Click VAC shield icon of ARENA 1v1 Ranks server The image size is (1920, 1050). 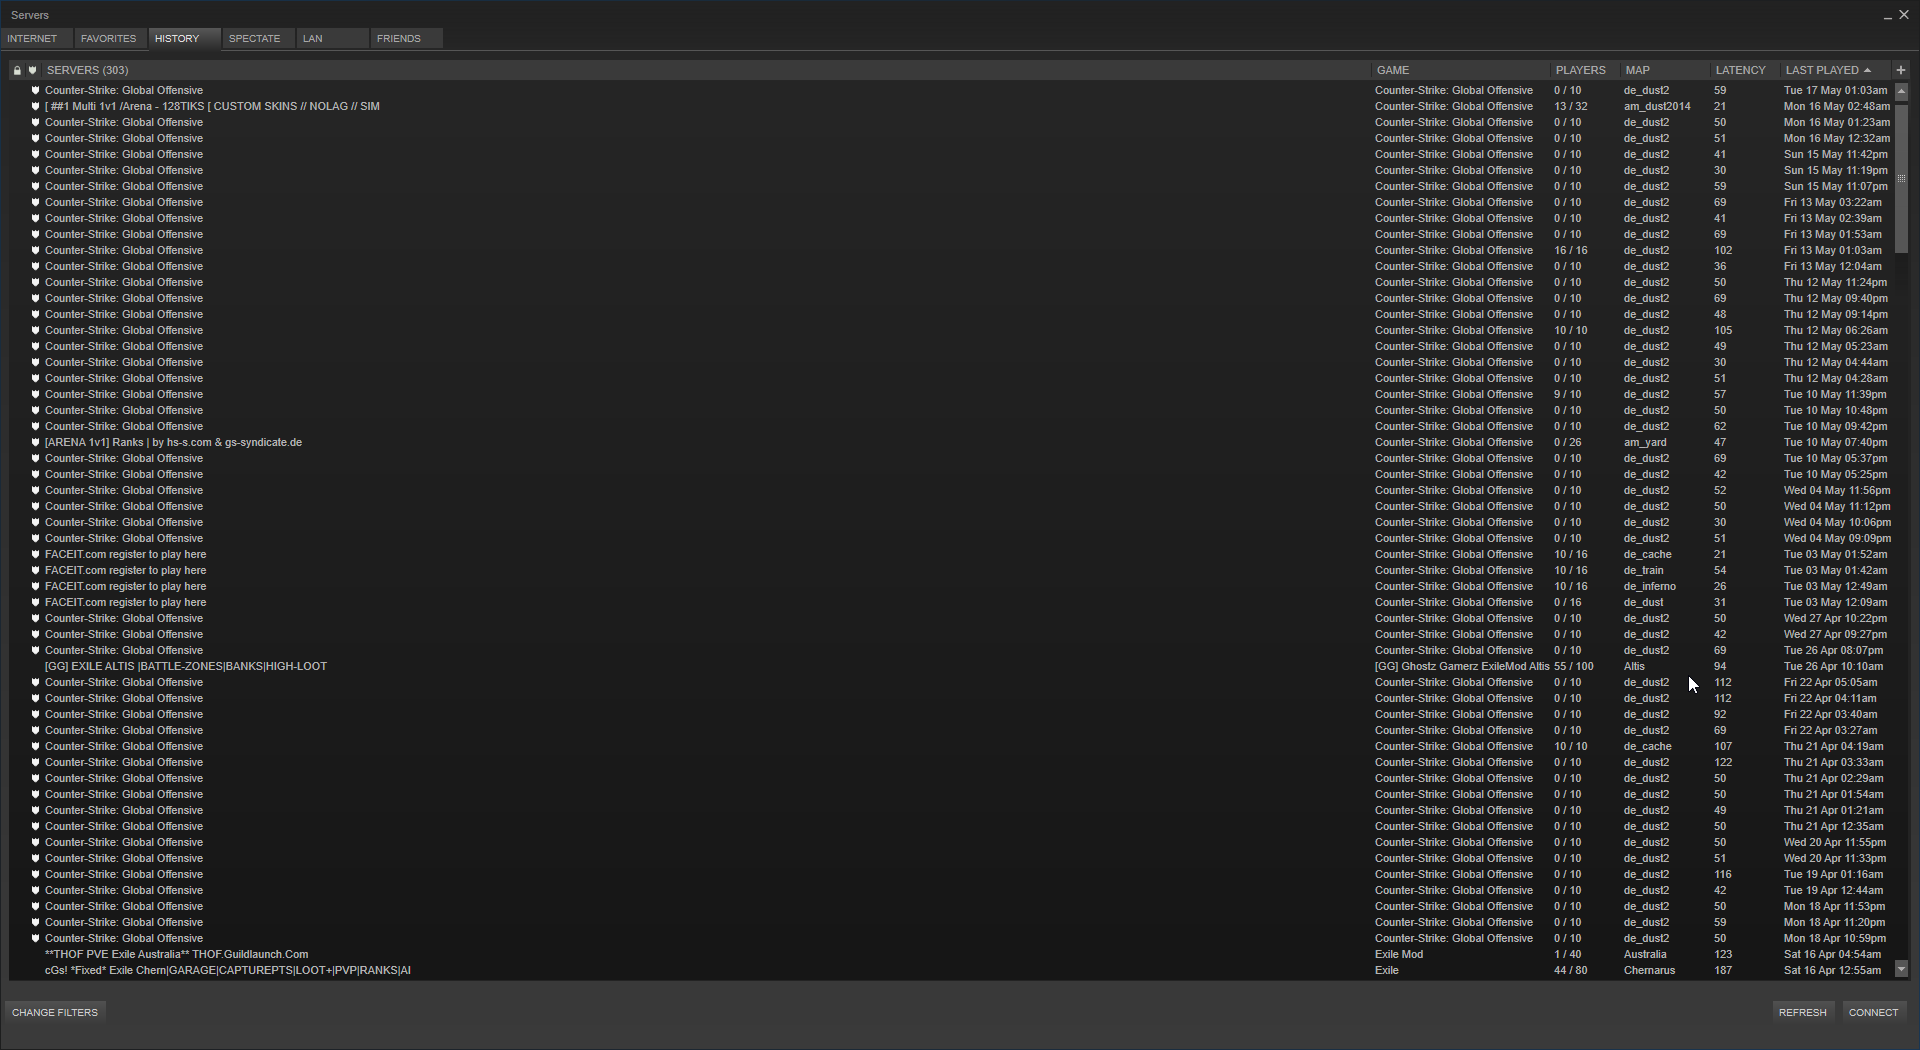[35, 442]
